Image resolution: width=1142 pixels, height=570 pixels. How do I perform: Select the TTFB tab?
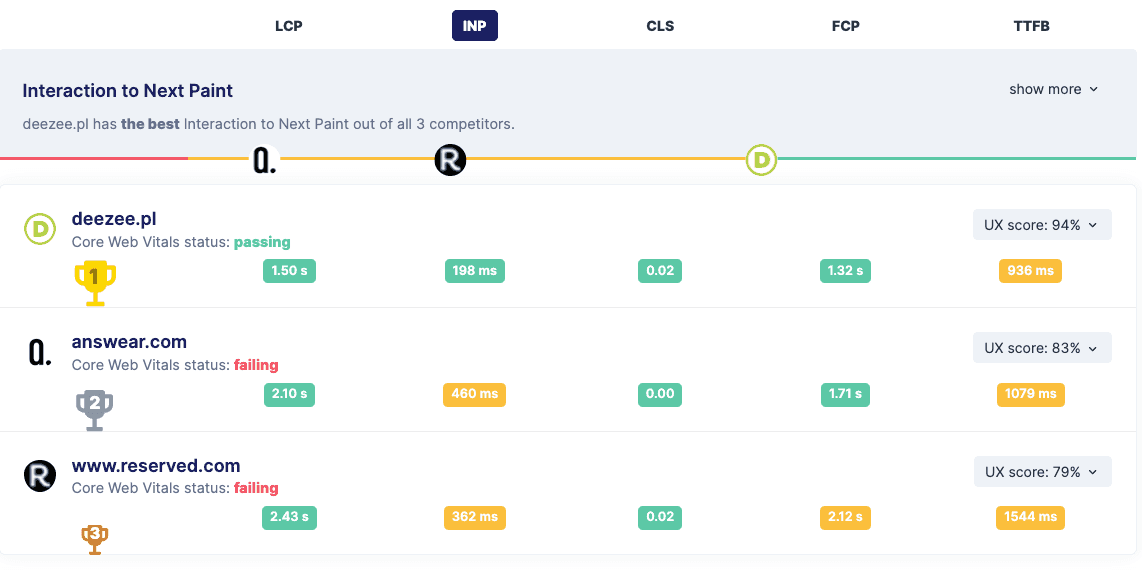(x=1031, y=26)
